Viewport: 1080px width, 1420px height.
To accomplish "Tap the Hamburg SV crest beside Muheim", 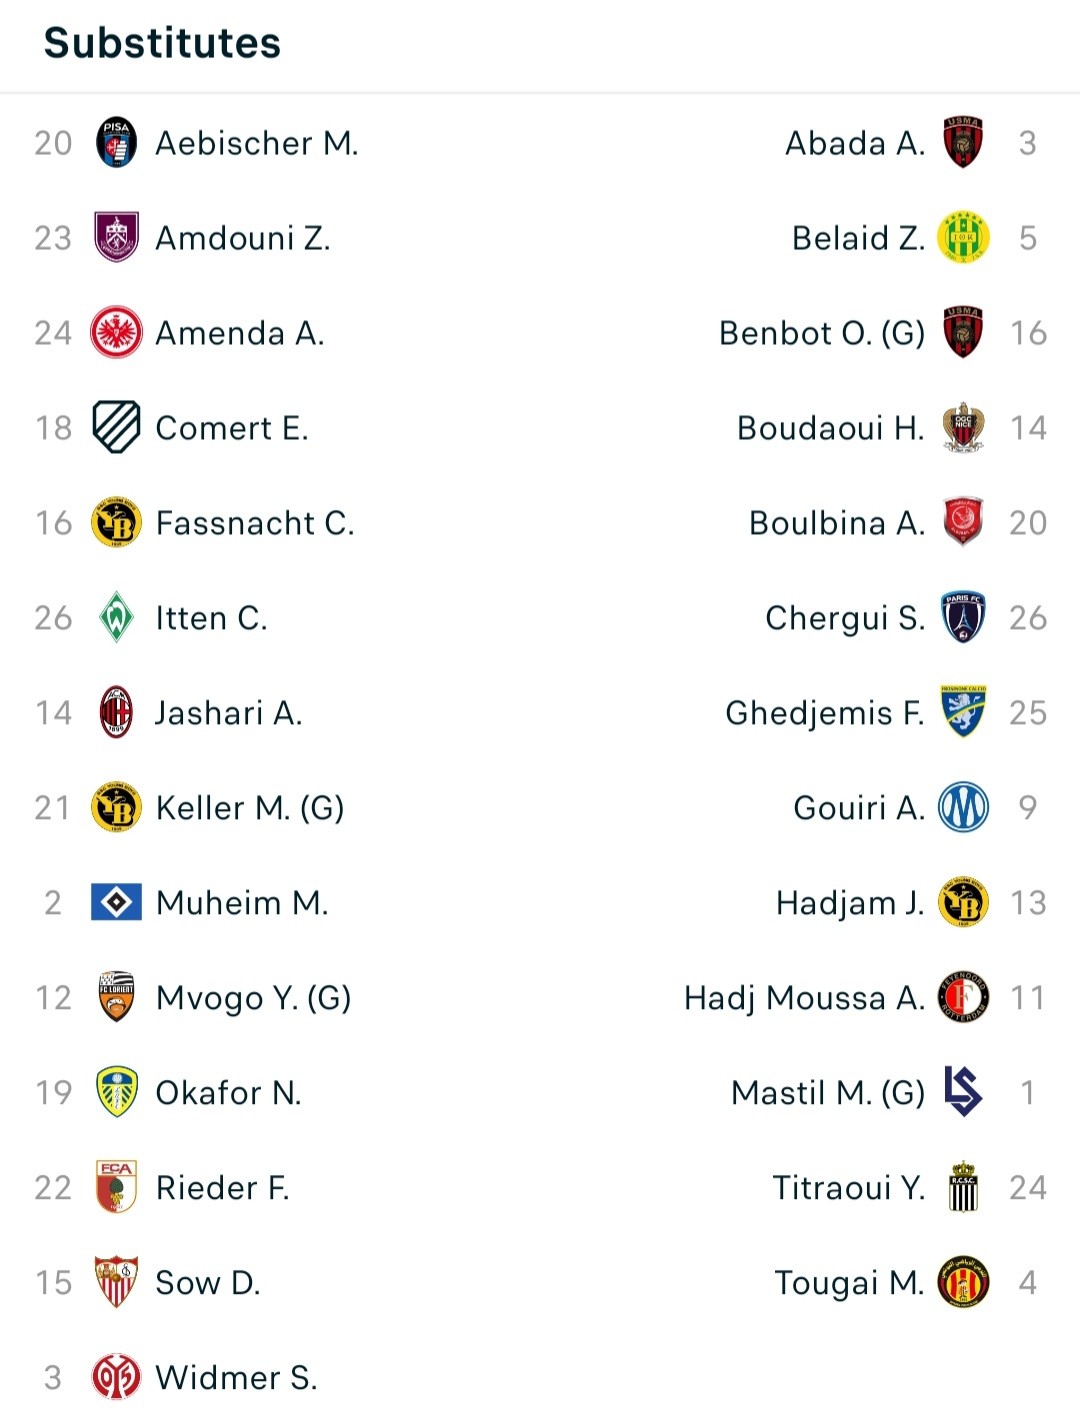I will coord(116,902).
